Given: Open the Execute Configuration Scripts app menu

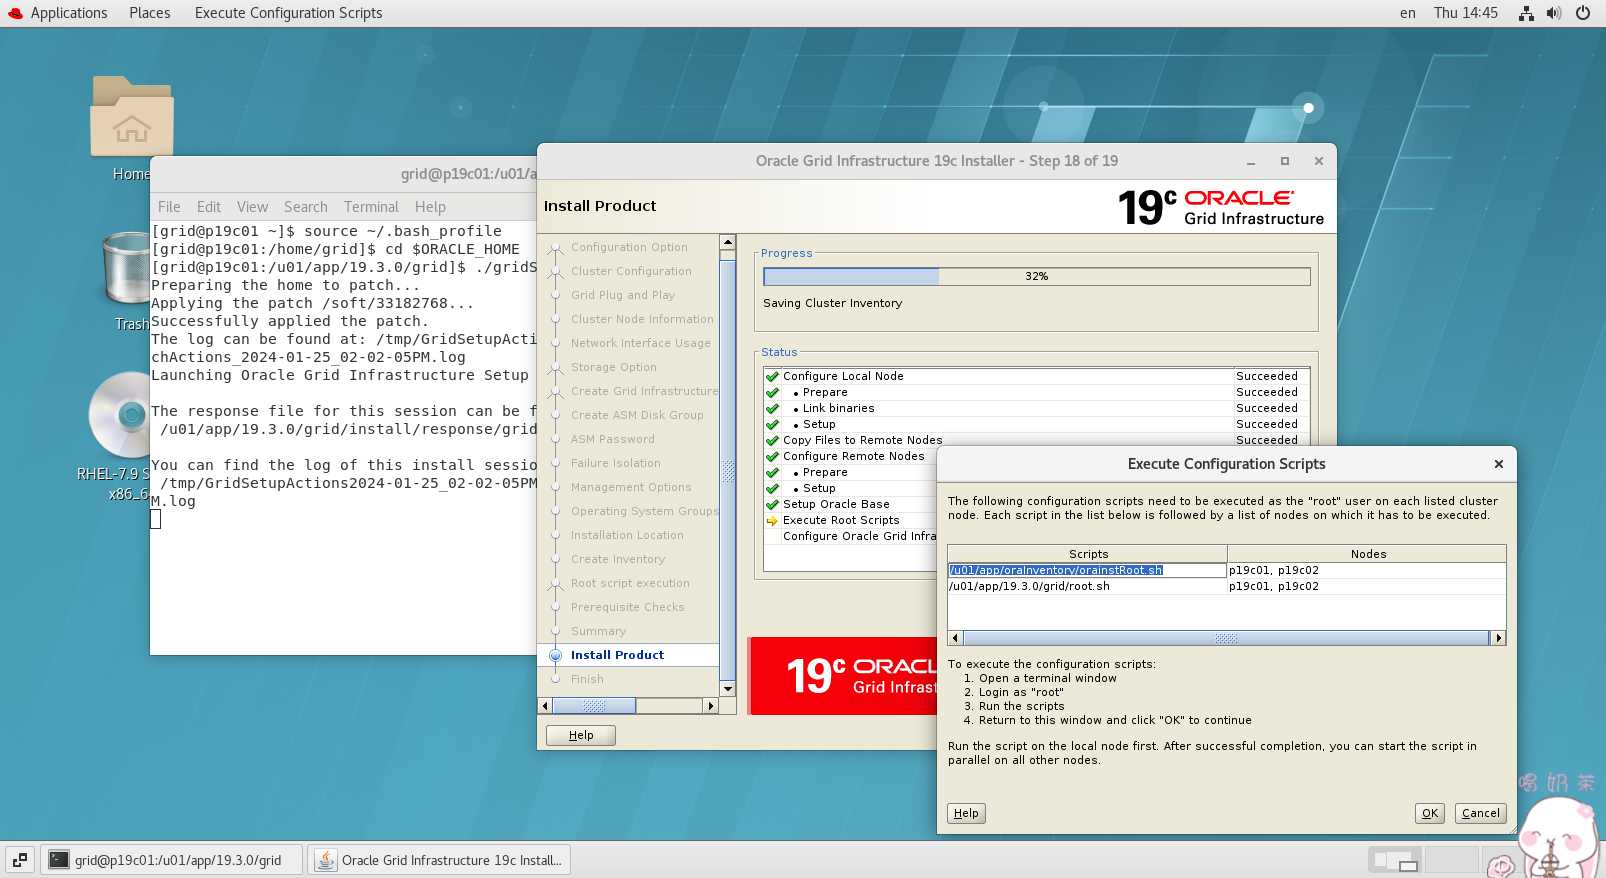Looking at the screenshot, I should click(x=288, y=13).
